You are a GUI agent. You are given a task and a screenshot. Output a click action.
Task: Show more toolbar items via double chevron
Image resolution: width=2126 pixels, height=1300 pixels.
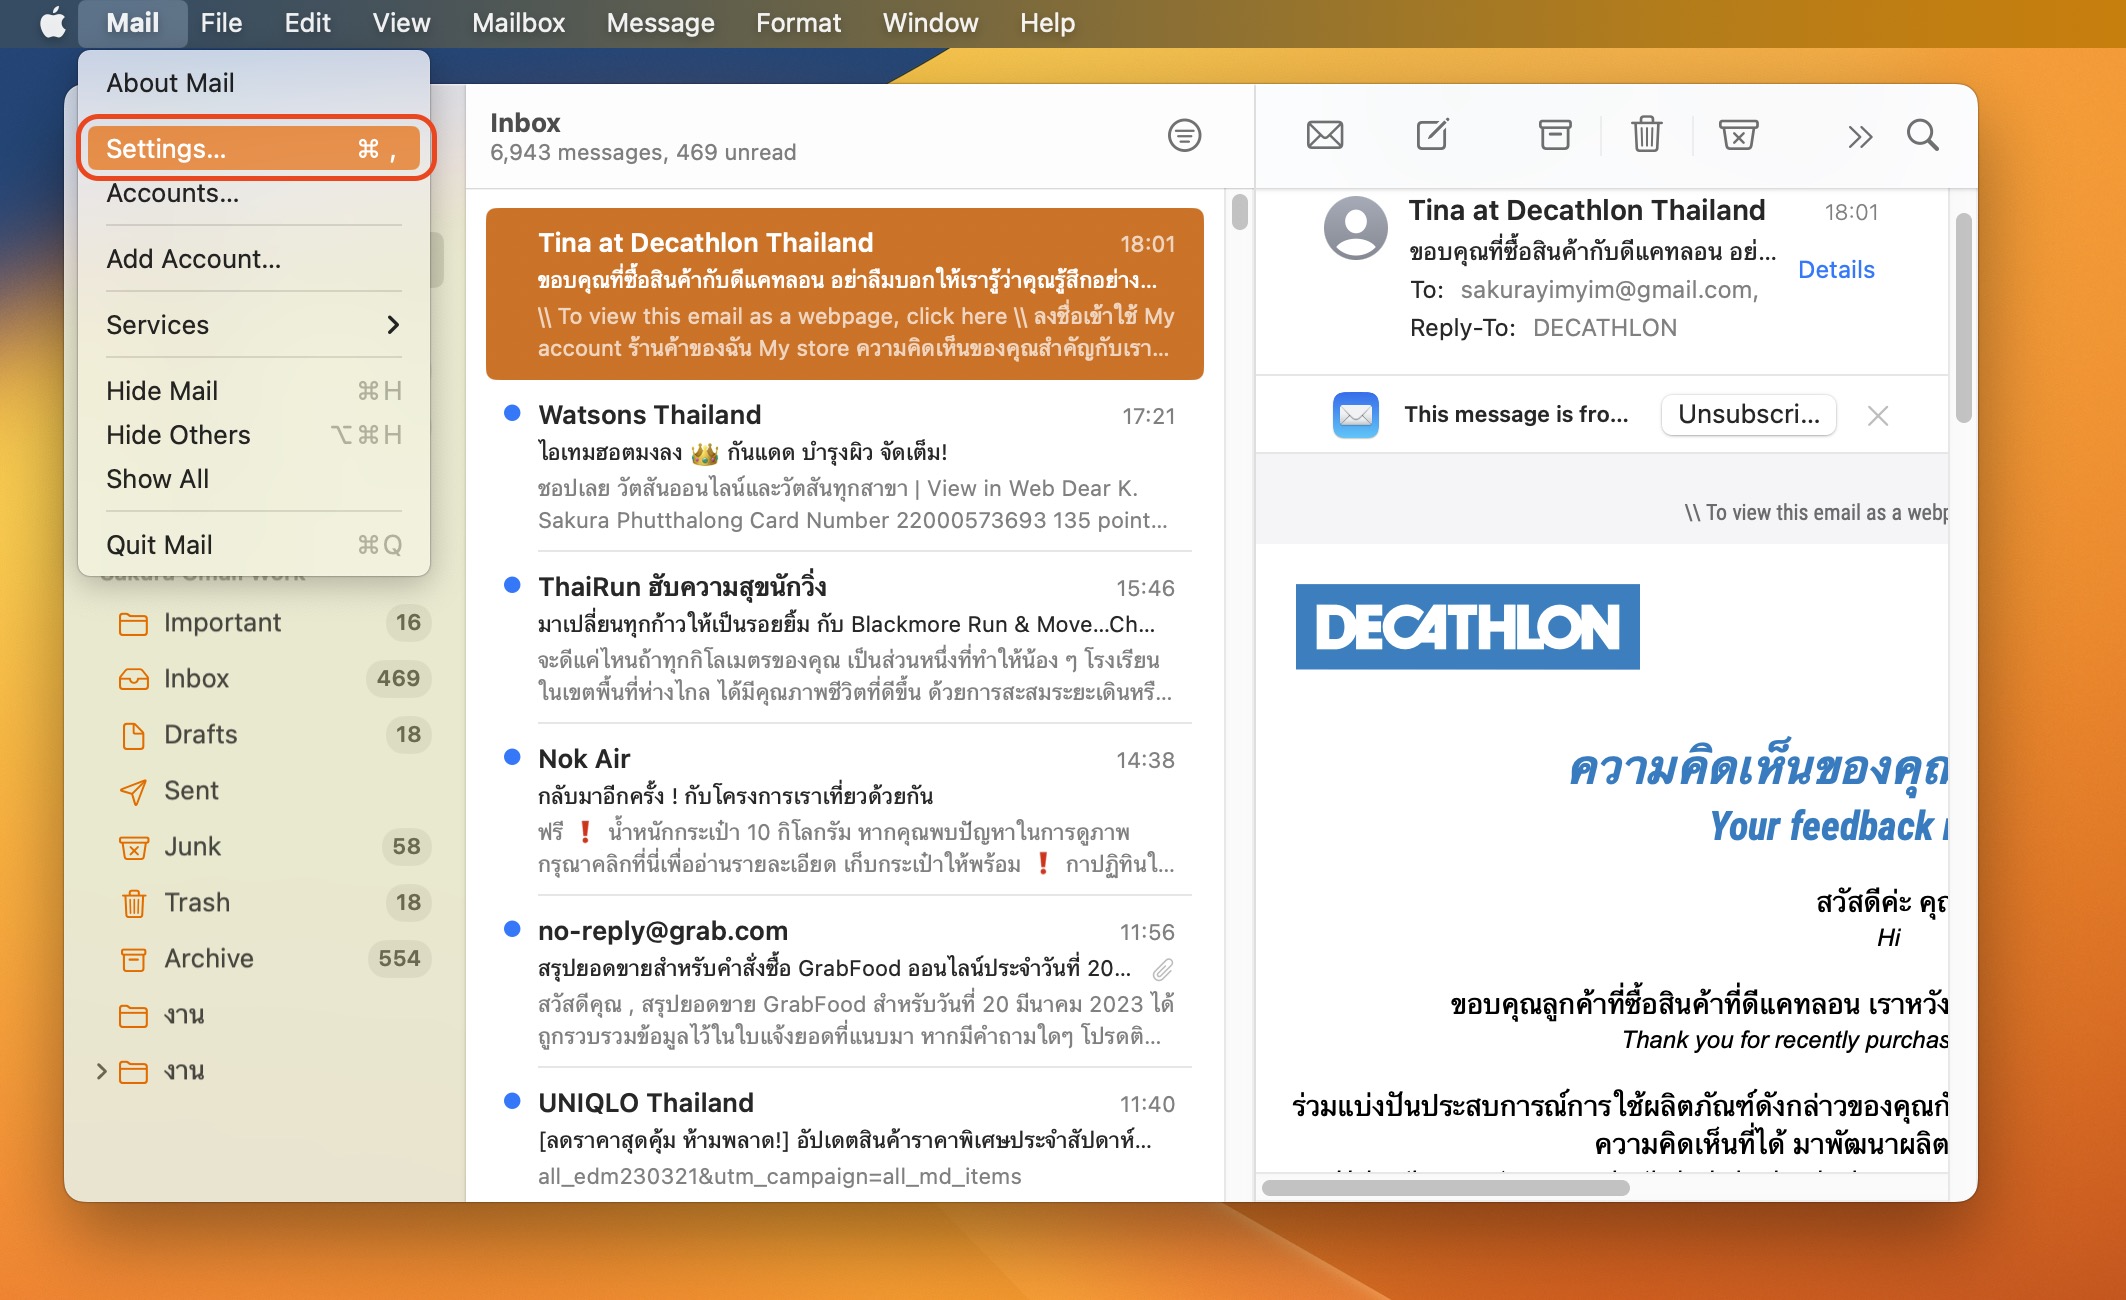tap(1859, 136)
